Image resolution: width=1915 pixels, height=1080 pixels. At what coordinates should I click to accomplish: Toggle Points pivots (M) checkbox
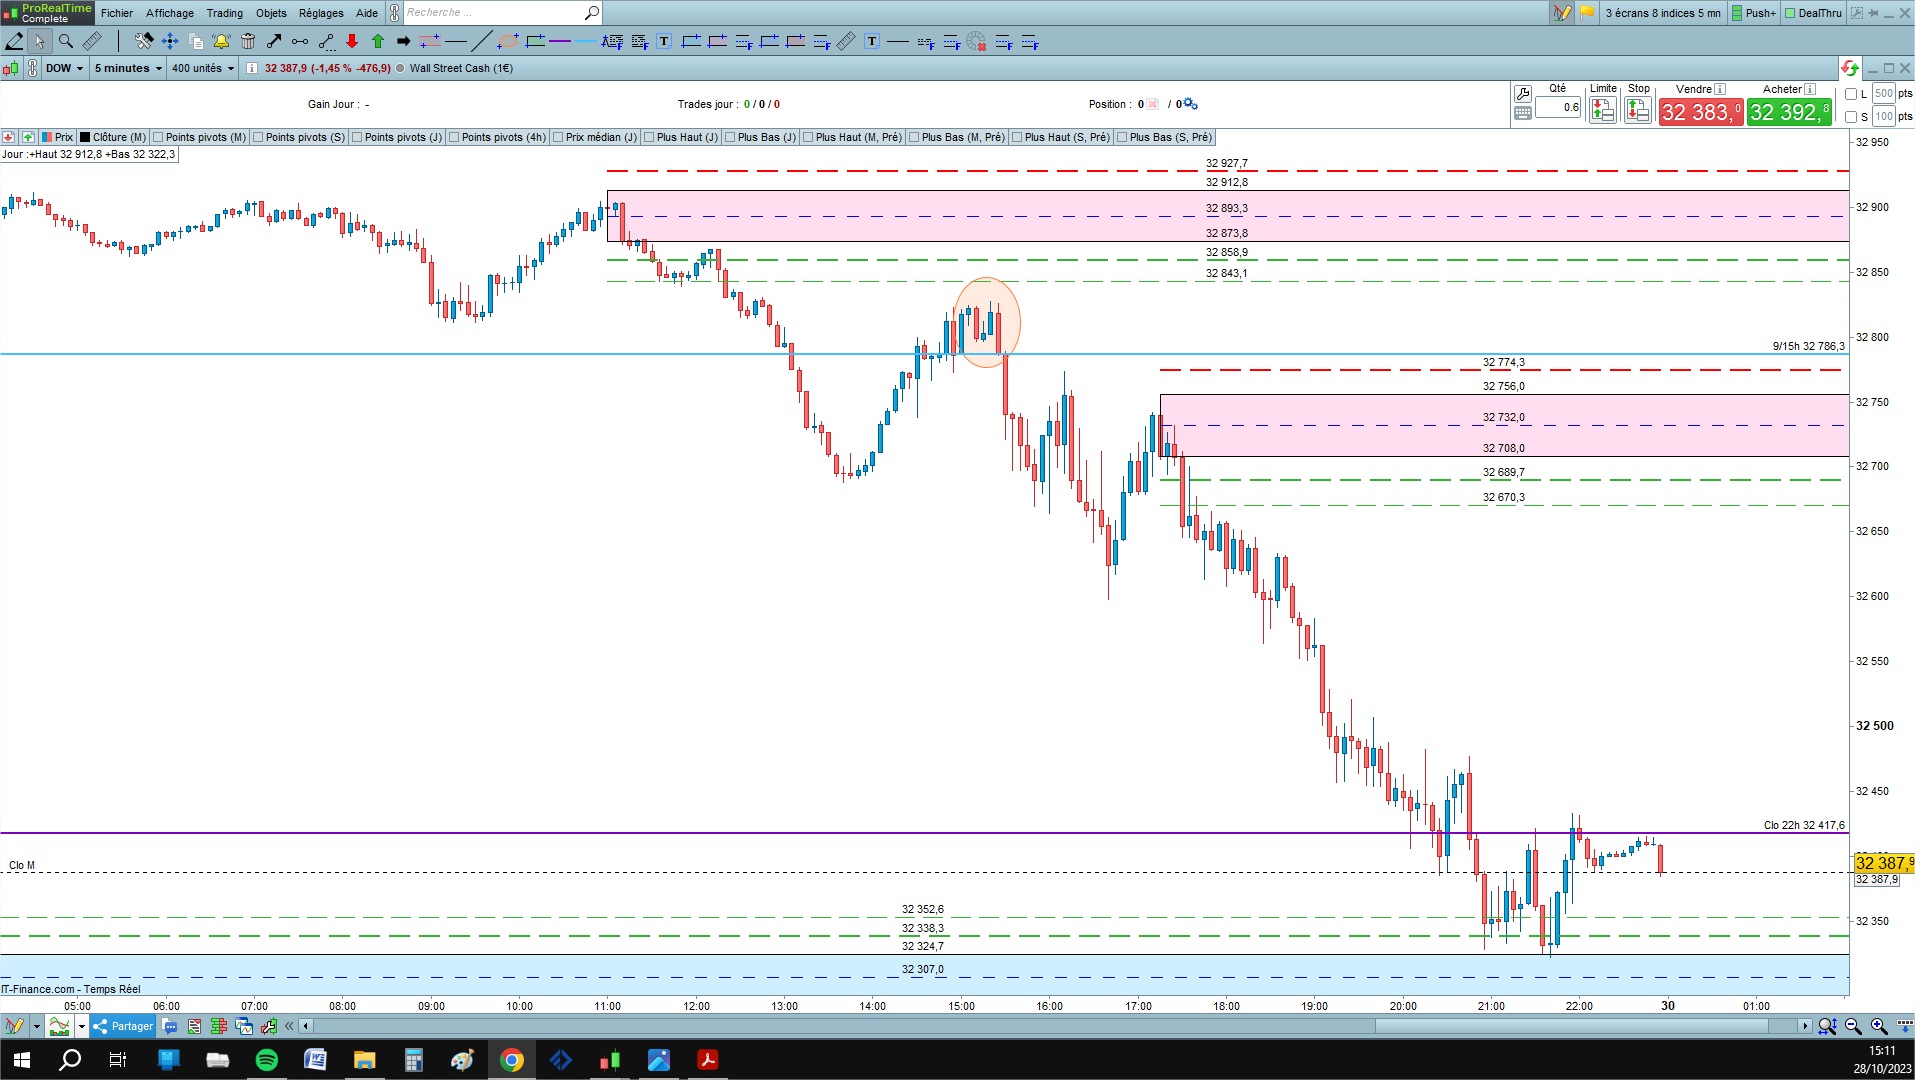pos(159,137)
